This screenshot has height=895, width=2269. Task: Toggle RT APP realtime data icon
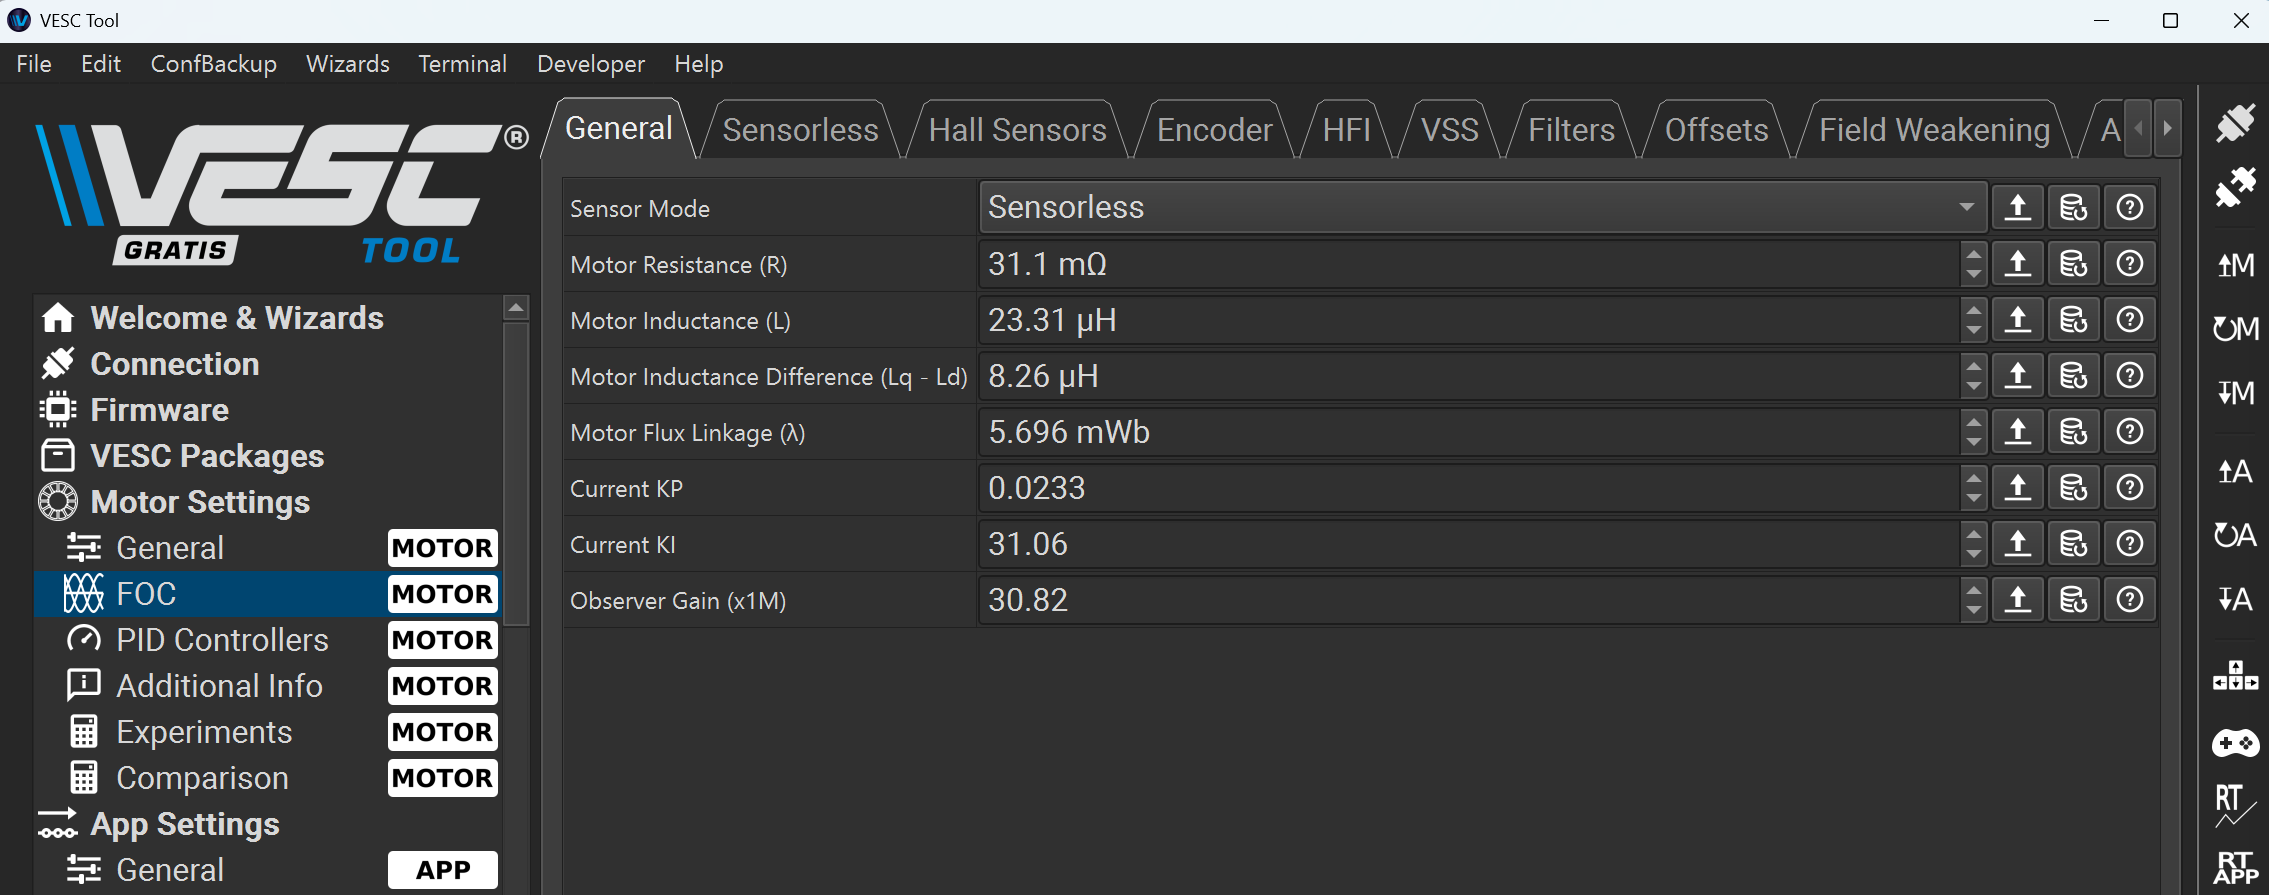coord(2235,867)
